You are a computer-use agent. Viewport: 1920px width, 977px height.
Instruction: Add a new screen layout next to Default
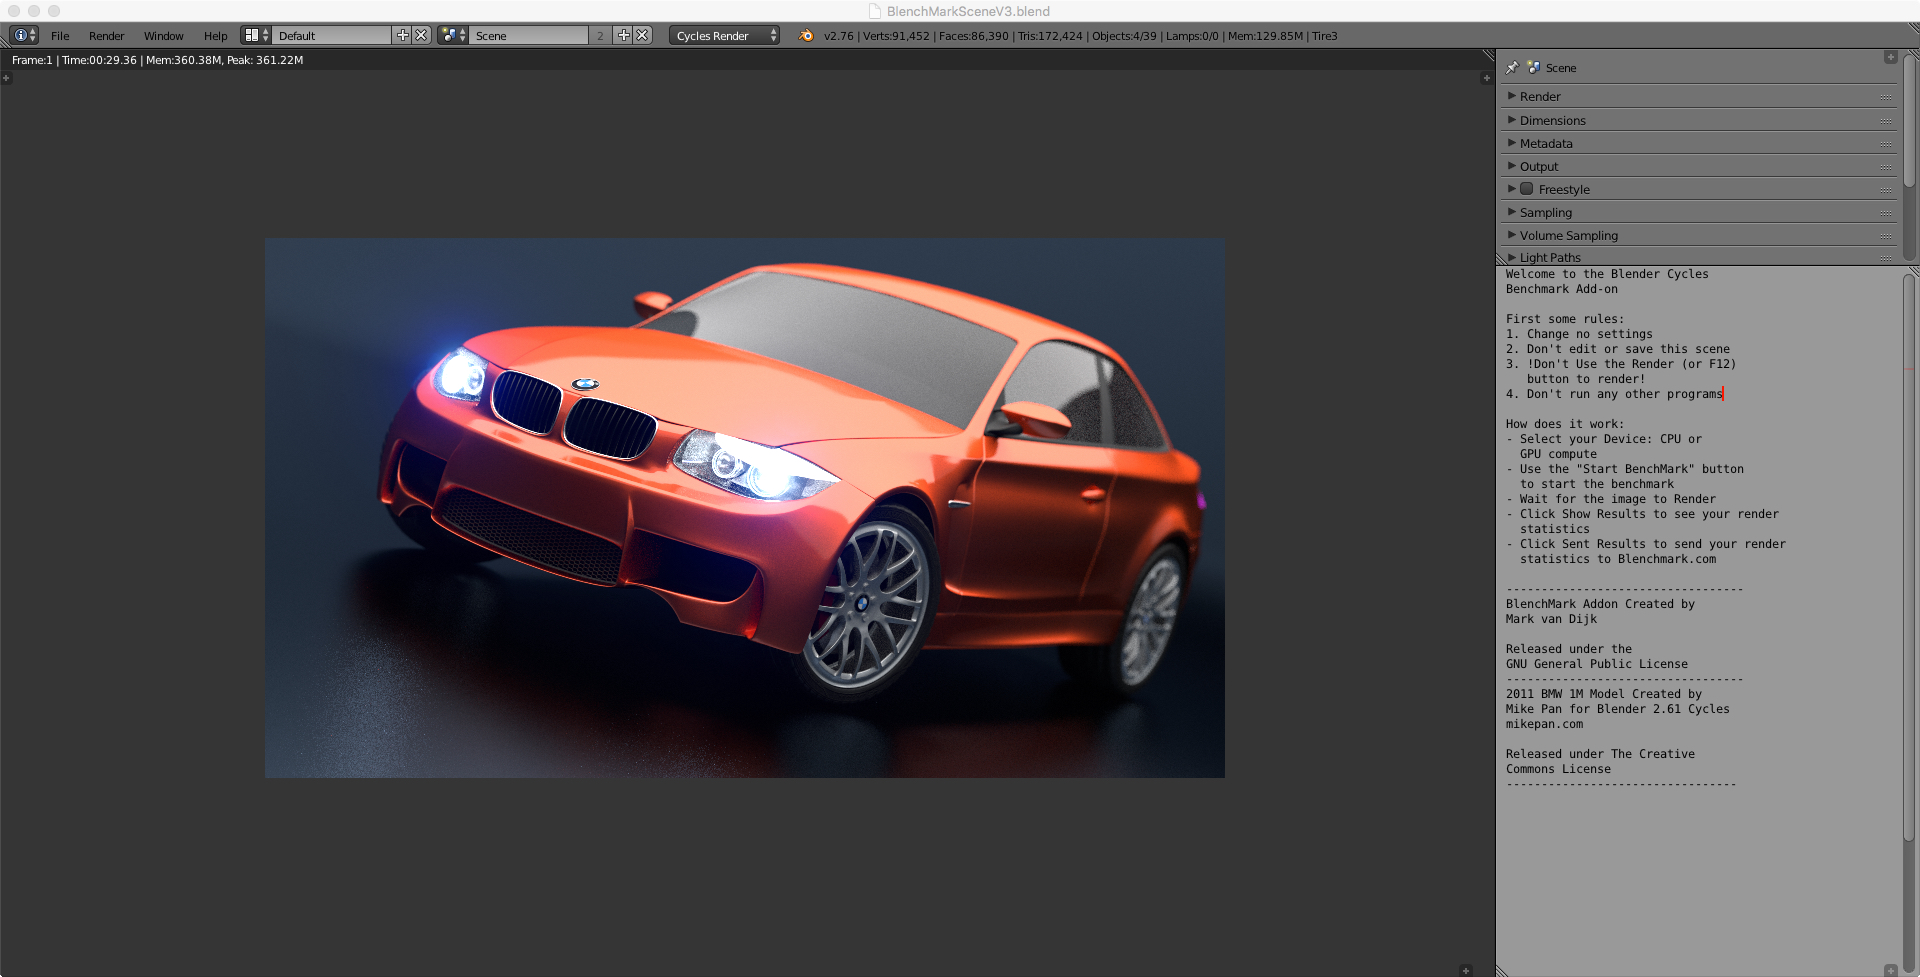[403, 35]
